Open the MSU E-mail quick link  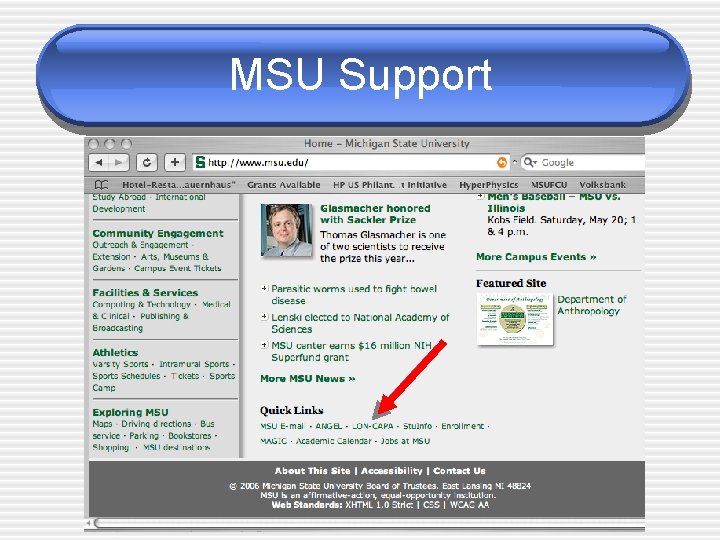(x=282, y=426)
